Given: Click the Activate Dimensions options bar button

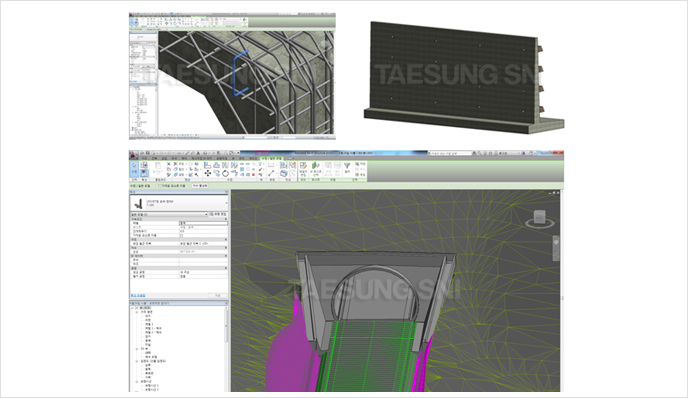Looking at the screenshot, I should (200, 186).
